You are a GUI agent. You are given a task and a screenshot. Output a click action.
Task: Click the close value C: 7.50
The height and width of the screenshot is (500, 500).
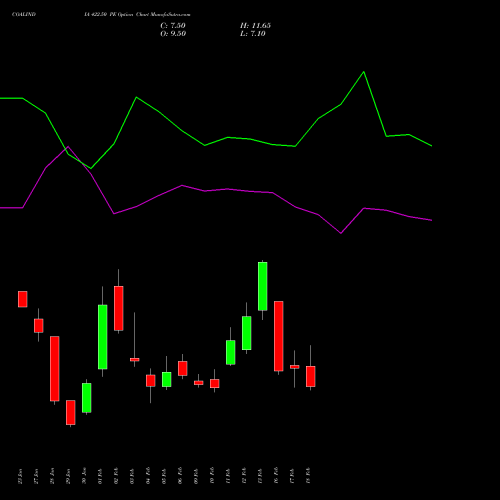click(173, 26)
